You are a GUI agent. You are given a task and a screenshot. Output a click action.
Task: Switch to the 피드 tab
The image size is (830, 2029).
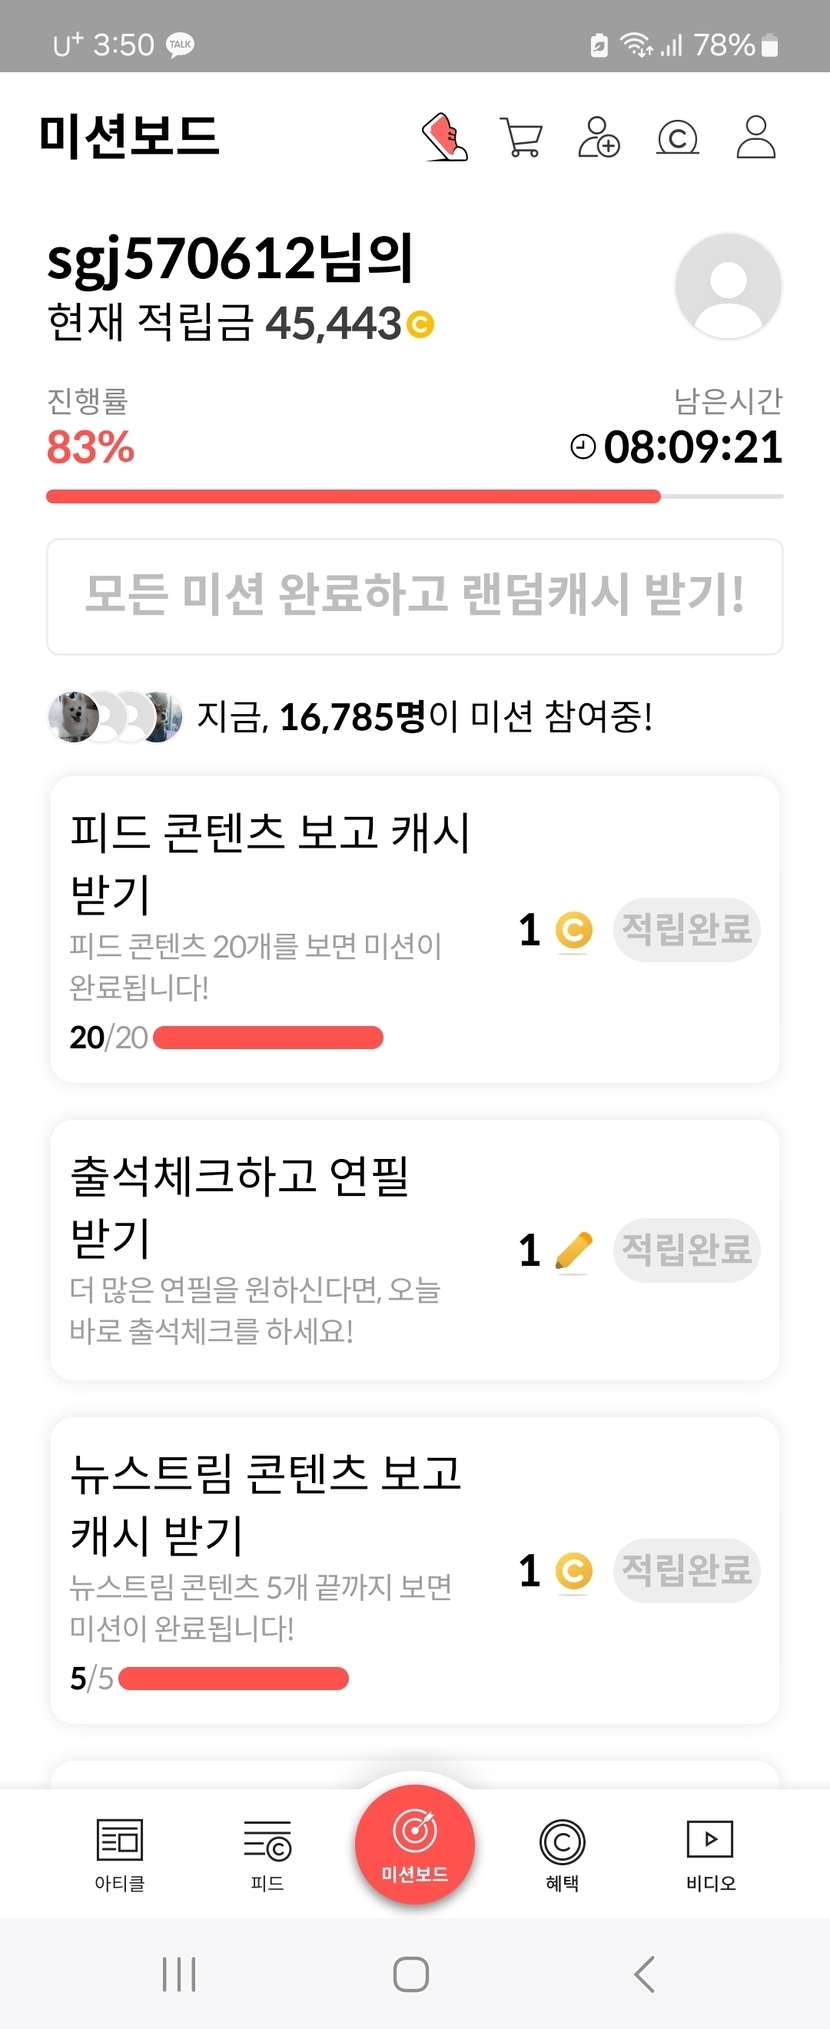coord(267,1855)
